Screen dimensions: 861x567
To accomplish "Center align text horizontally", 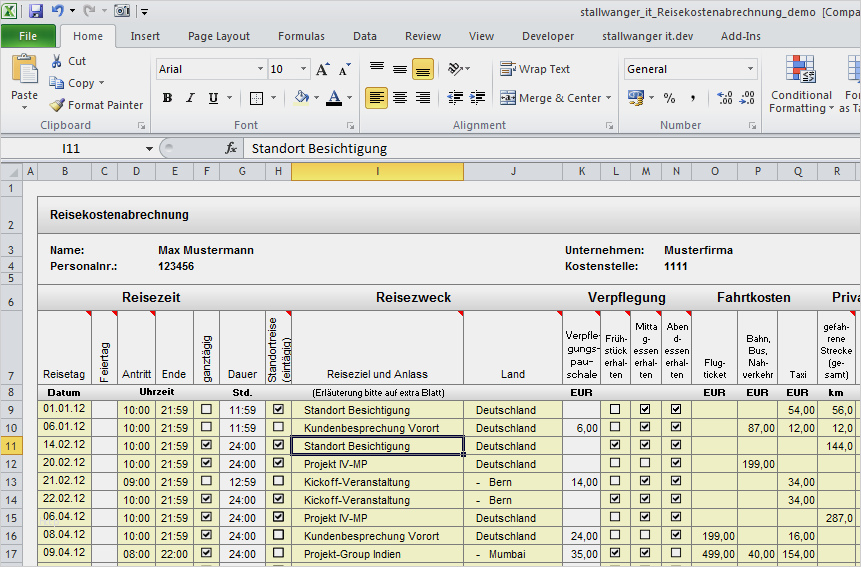I will click(400, 98).
